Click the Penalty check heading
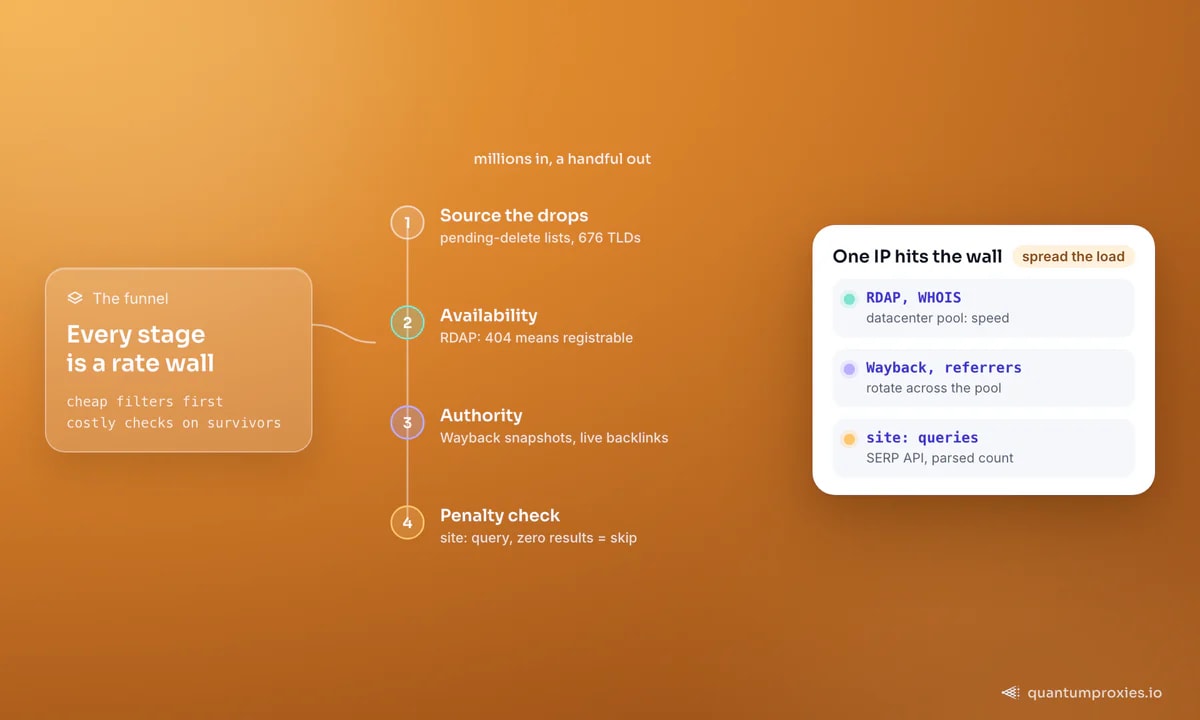The width and height of the screenshot is (1200, 720). click(500, 515)
